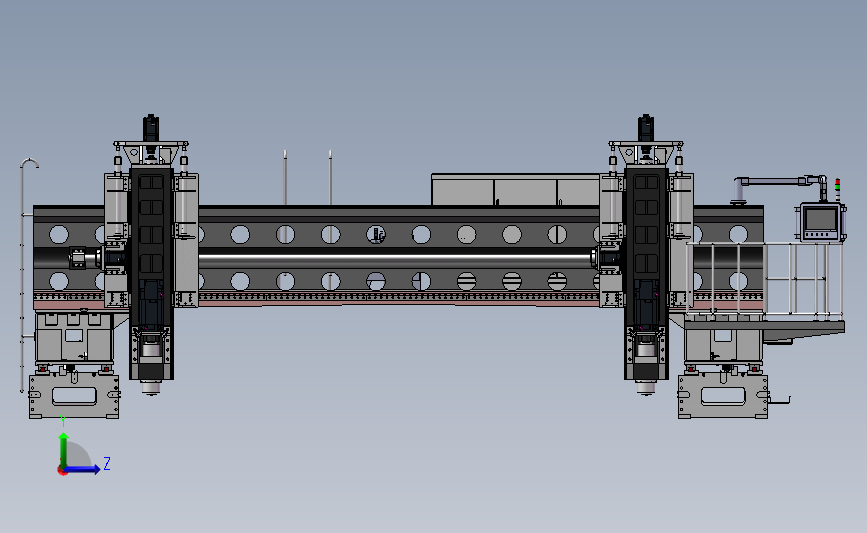This screenshot has width=867, height=533.
Task: Click the blue Z label beside the triad
Action: [x=107, y=463]
